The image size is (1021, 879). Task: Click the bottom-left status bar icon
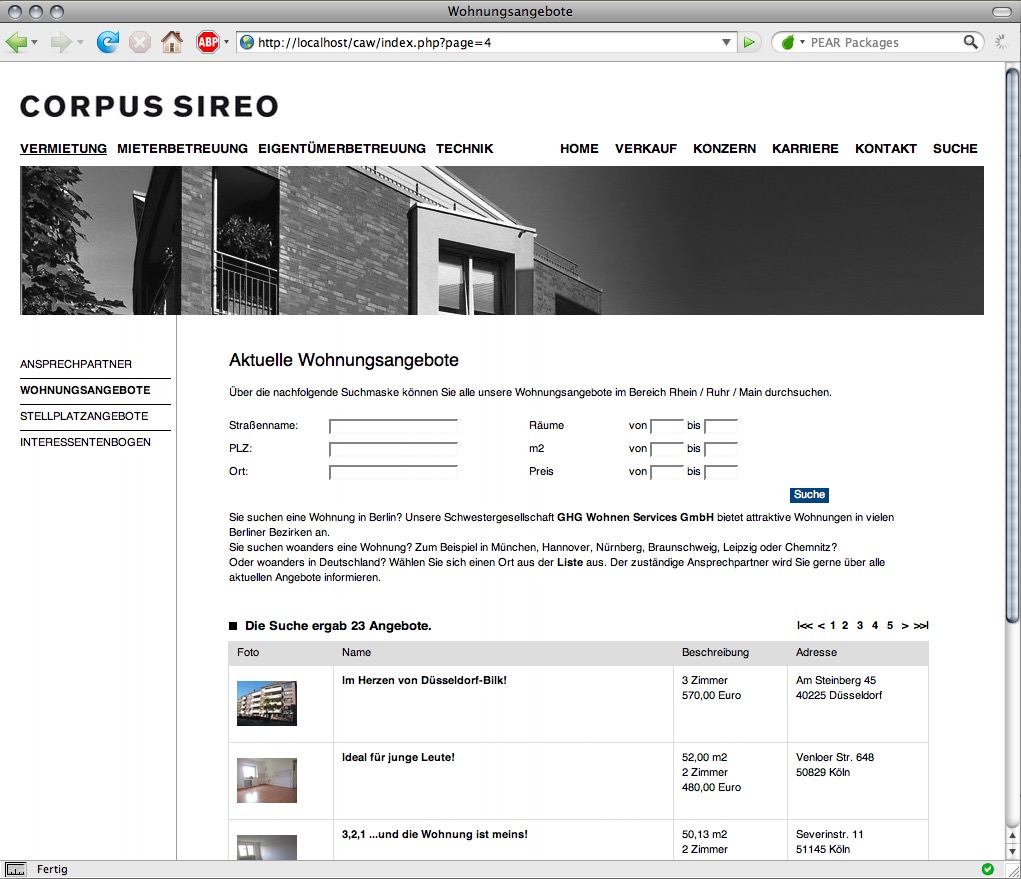[x=17, y=869]
